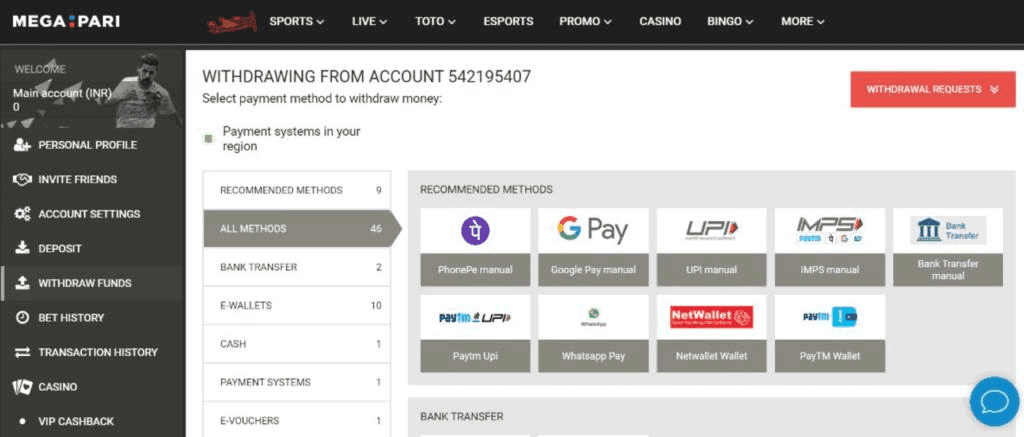Expand the Withdrawal Requests button
Image resolution: width=1024 pixels, height=437 pixels.
point(932,89)
